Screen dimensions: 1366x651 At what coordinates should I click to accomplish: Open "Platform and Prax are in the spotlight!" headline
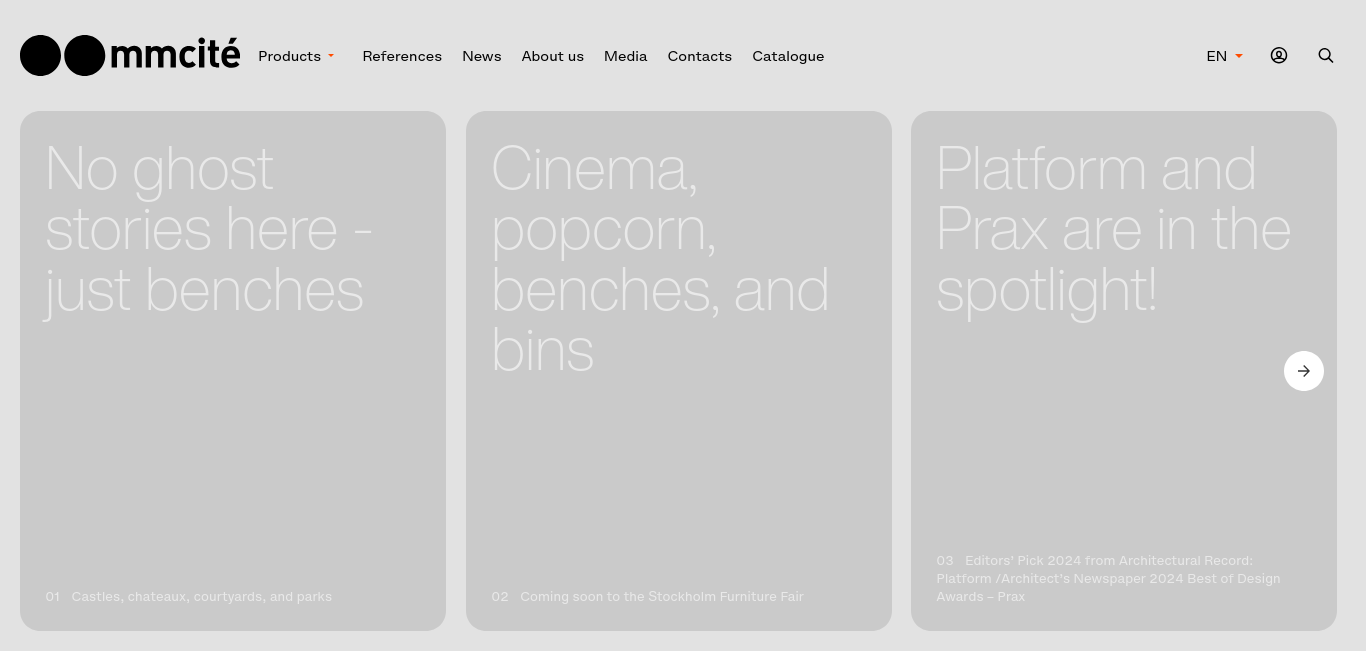pyautogui.click(x=1113, y=231)
